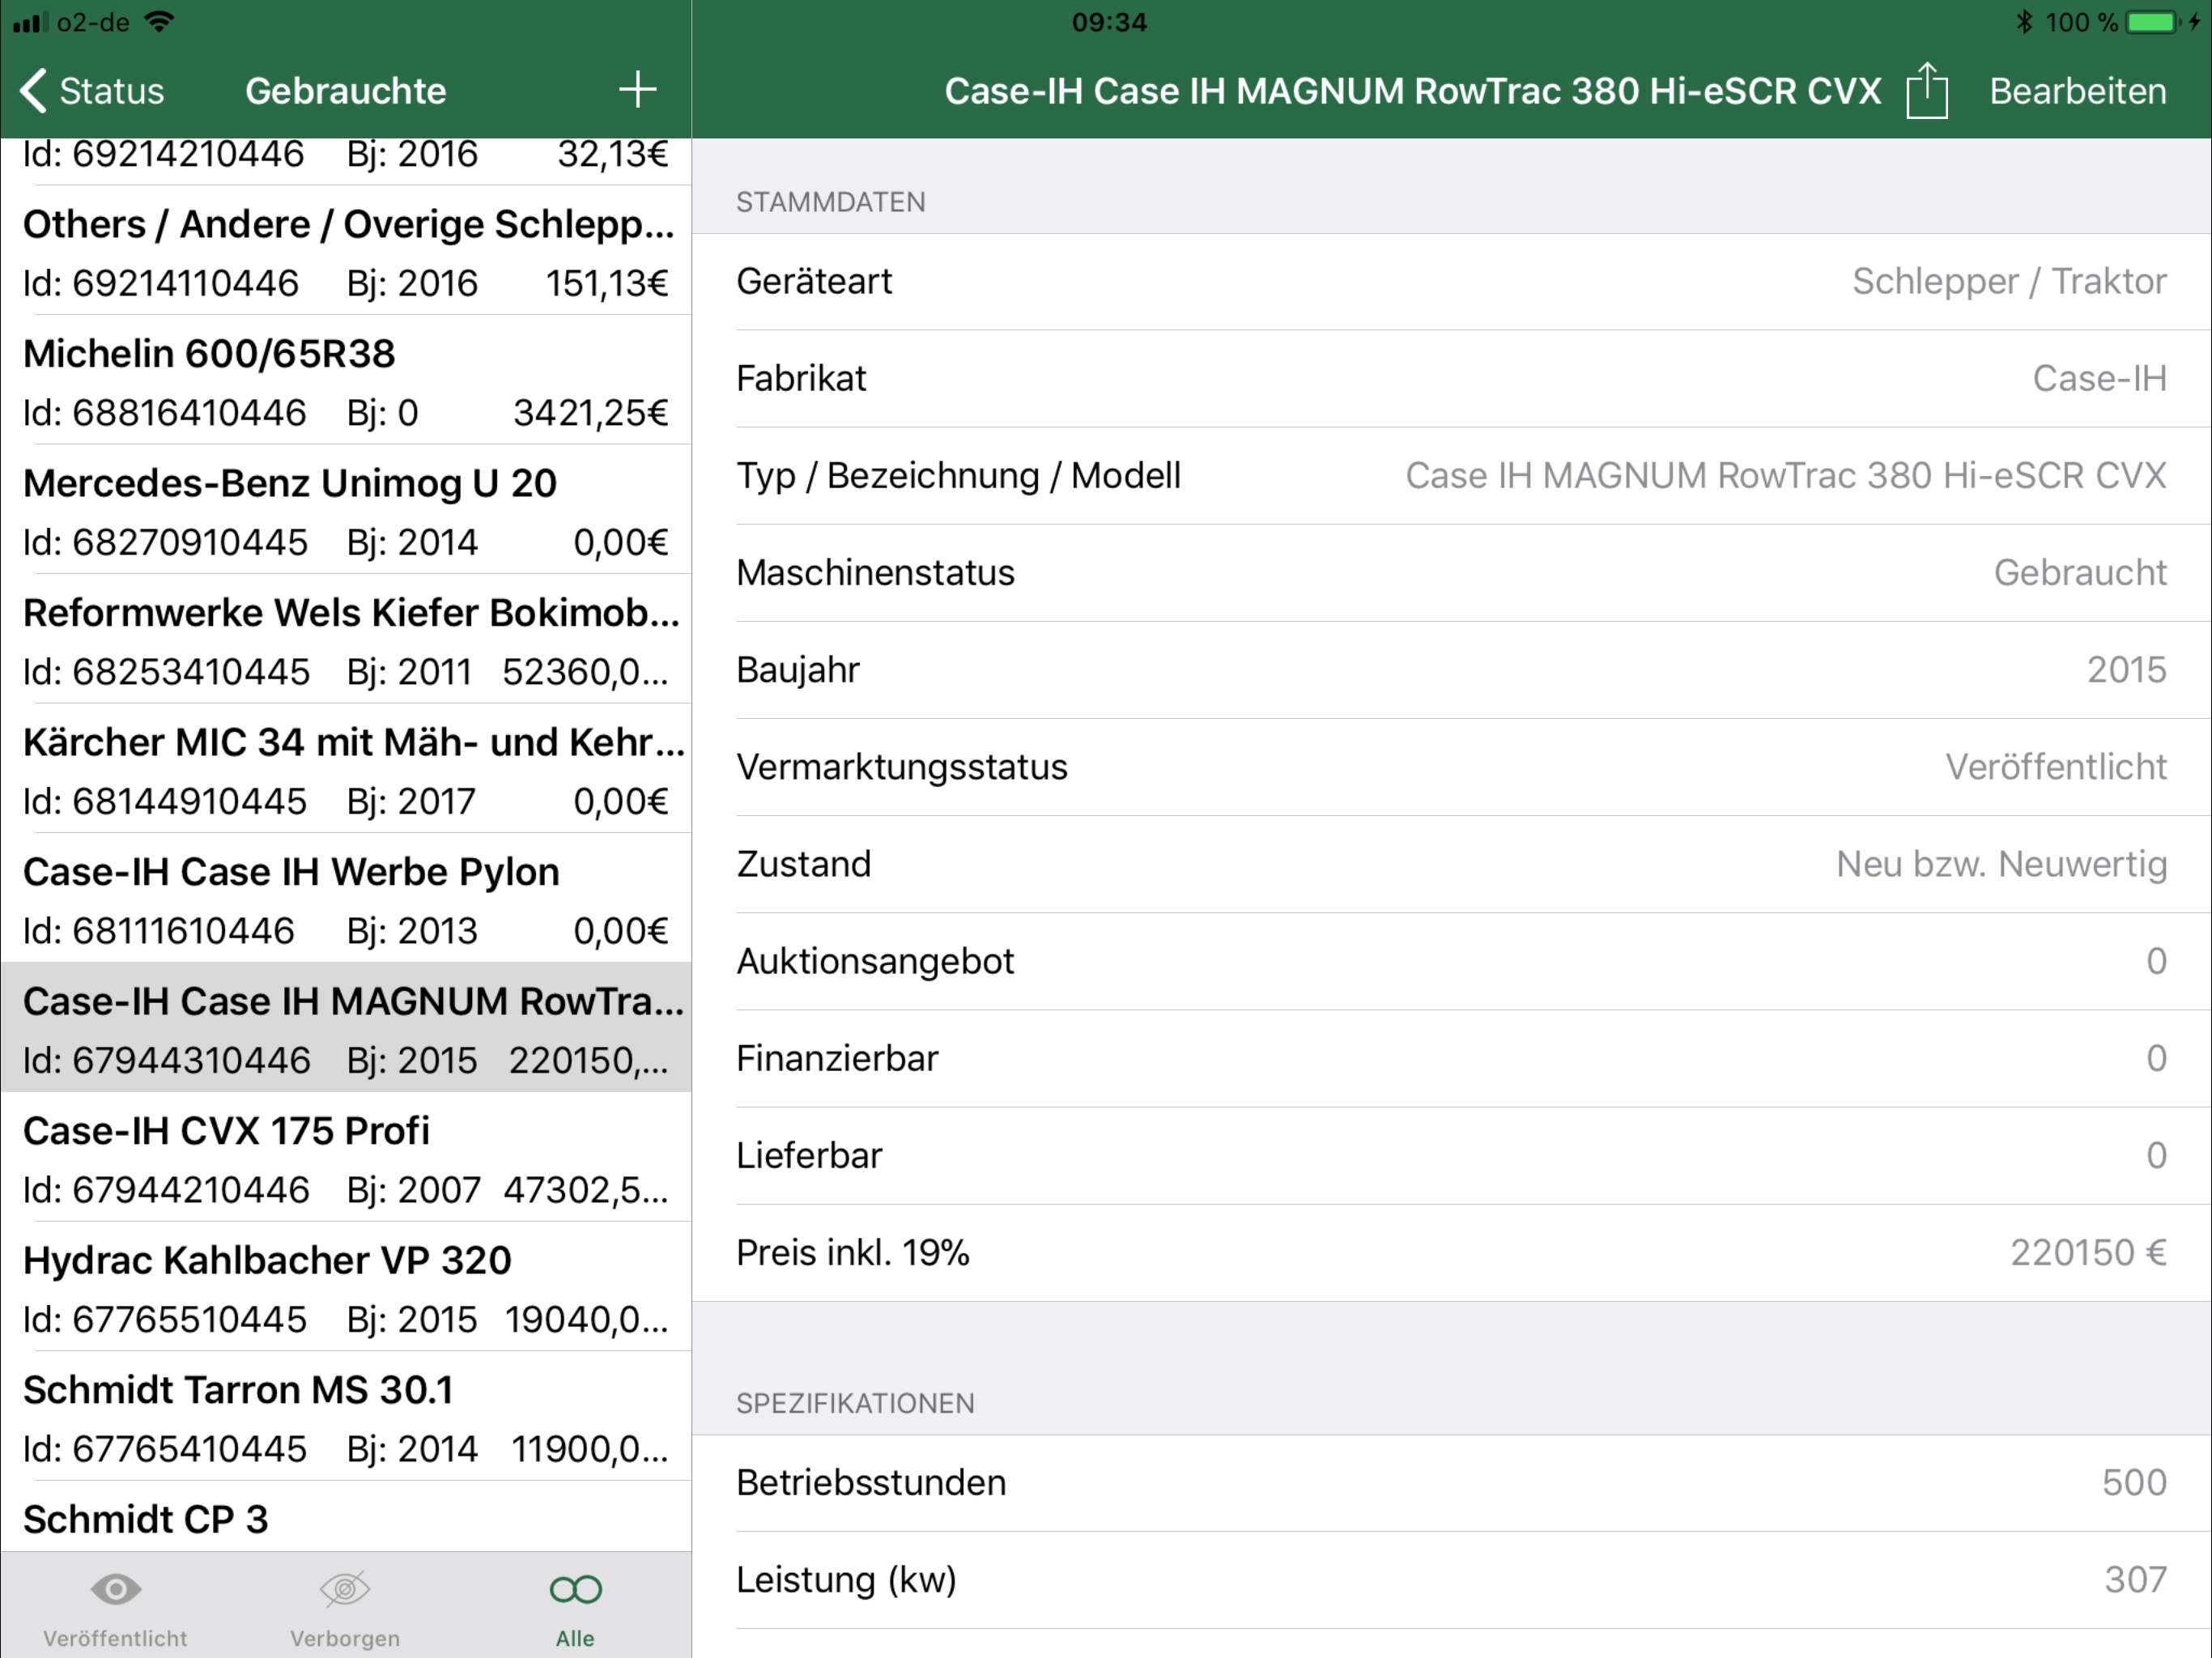Viewport: 2212px width, 1658px height.
Task: Select Mercedes-Benz Unimog U 20 entry
Action: coord(346,510)
